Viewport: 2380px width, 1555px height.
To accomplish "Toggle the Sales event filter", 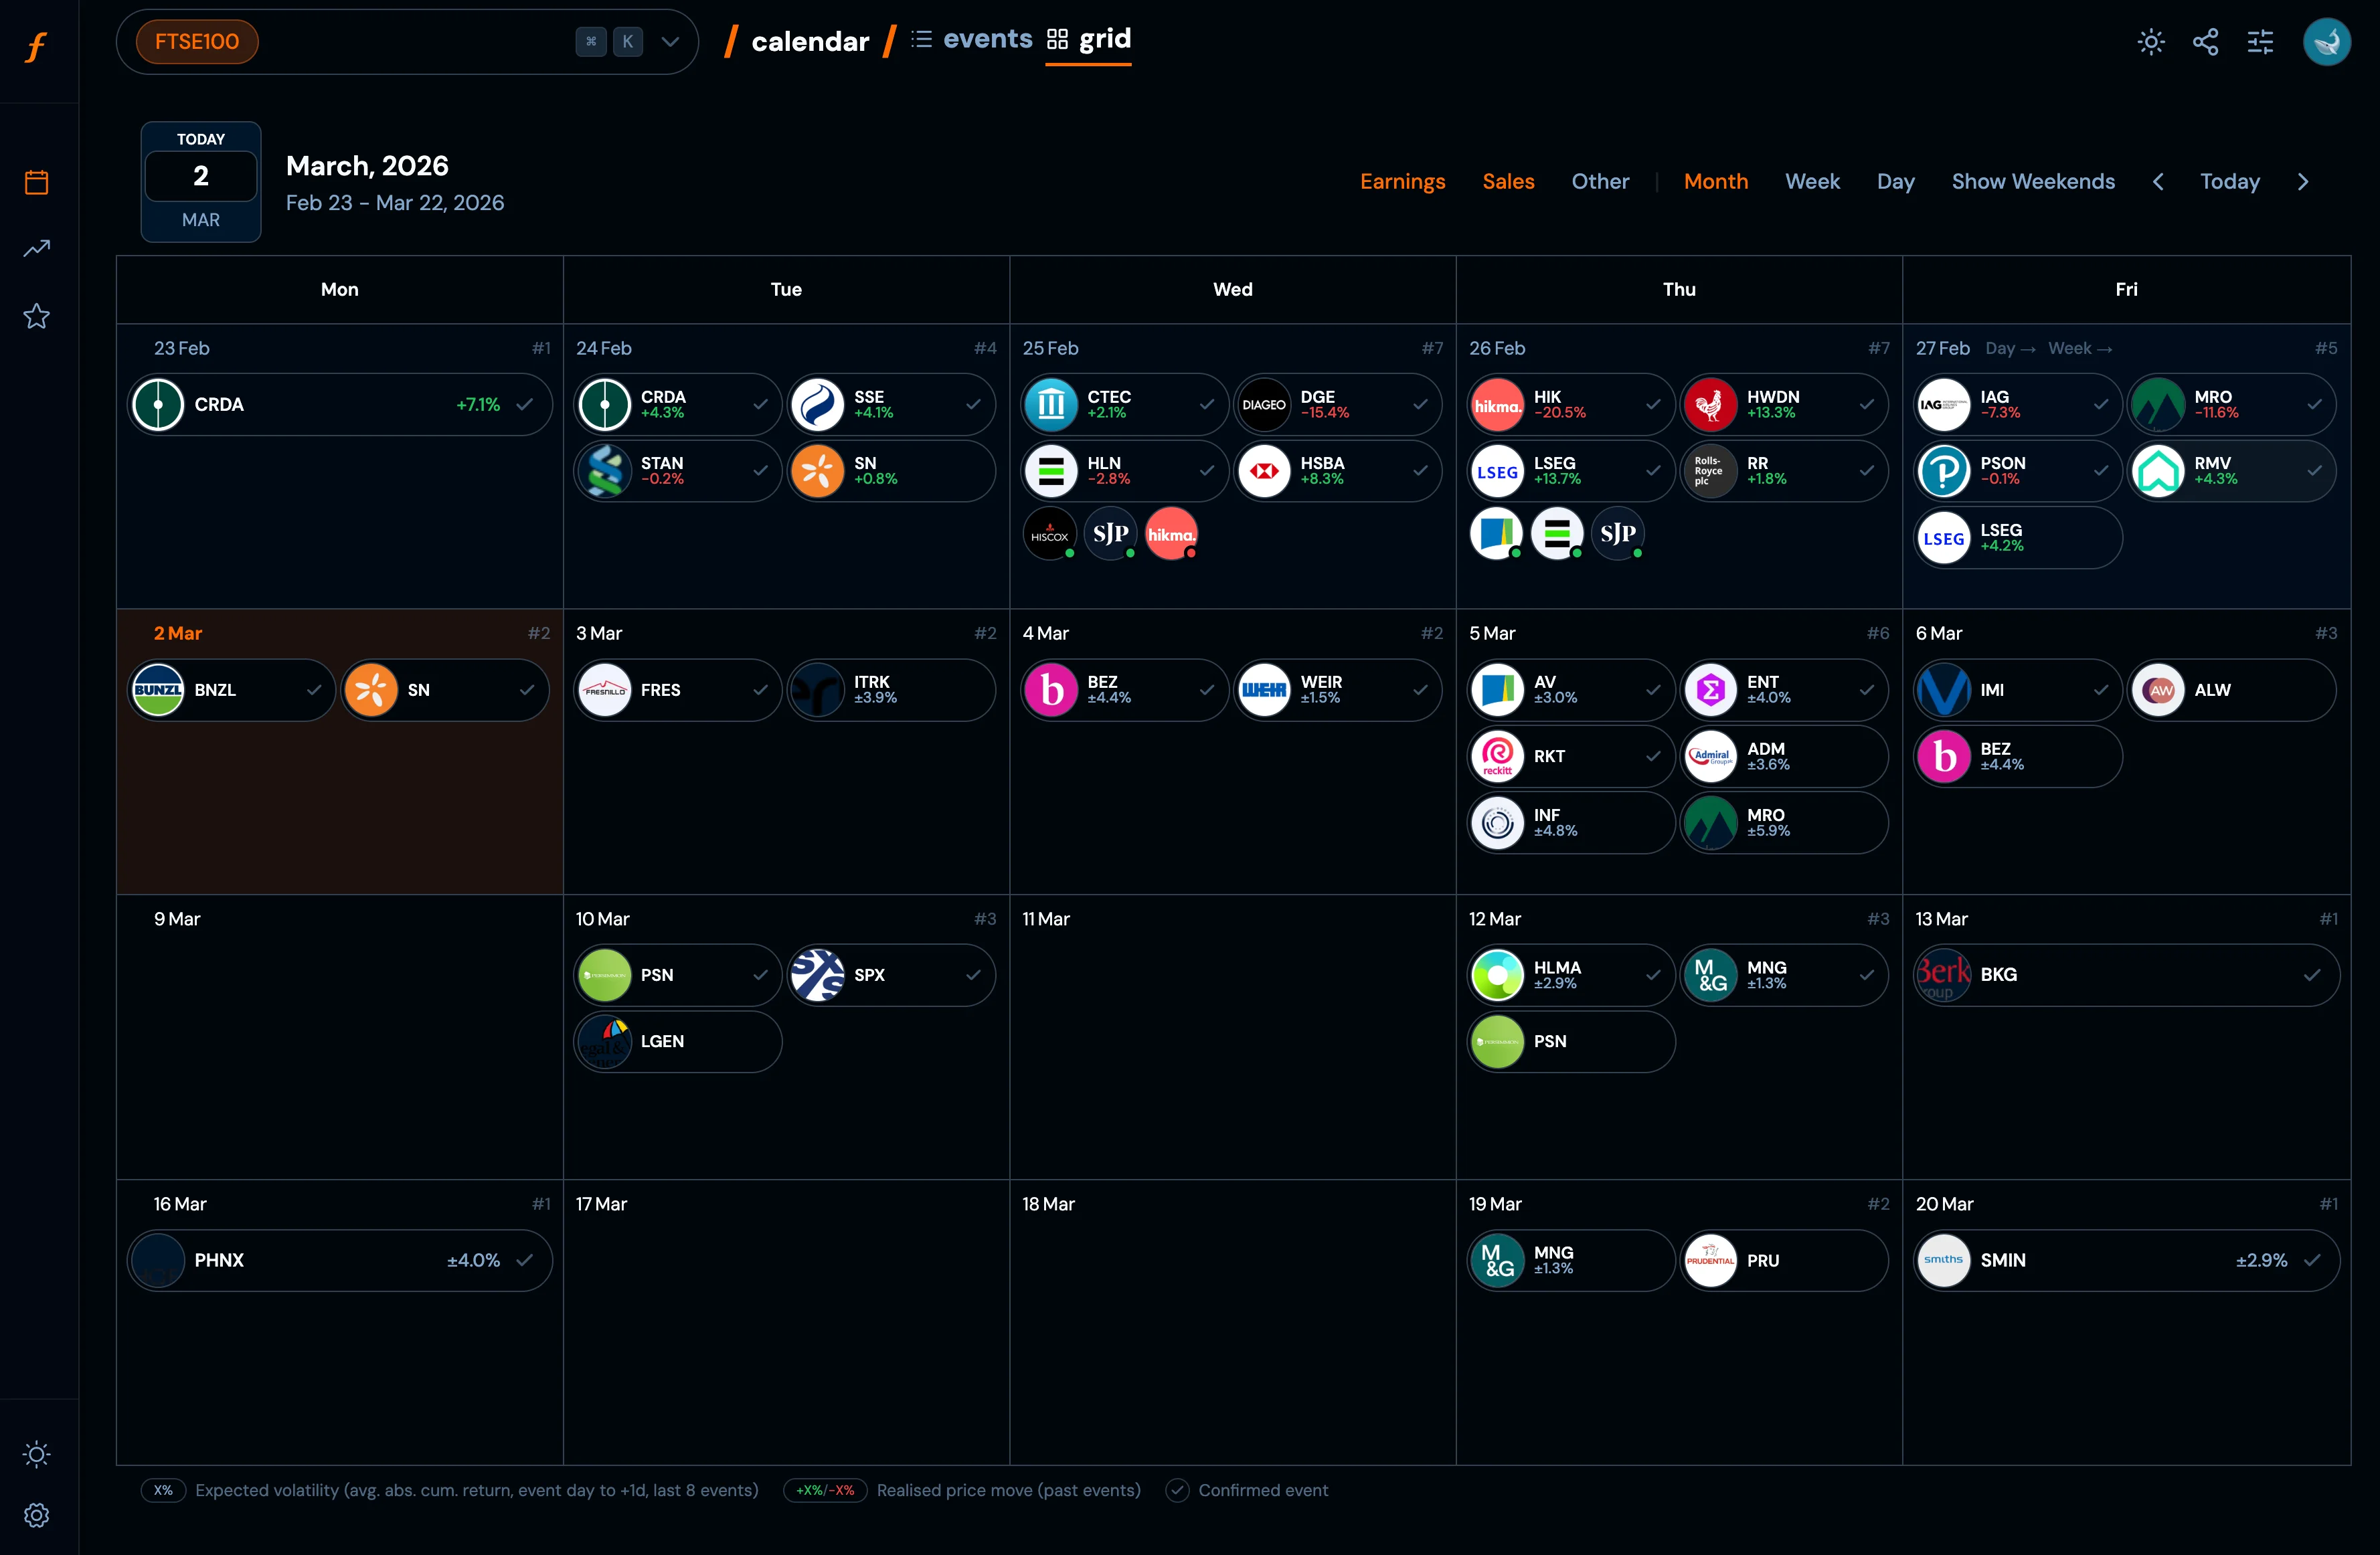I will click(1507, 181).
